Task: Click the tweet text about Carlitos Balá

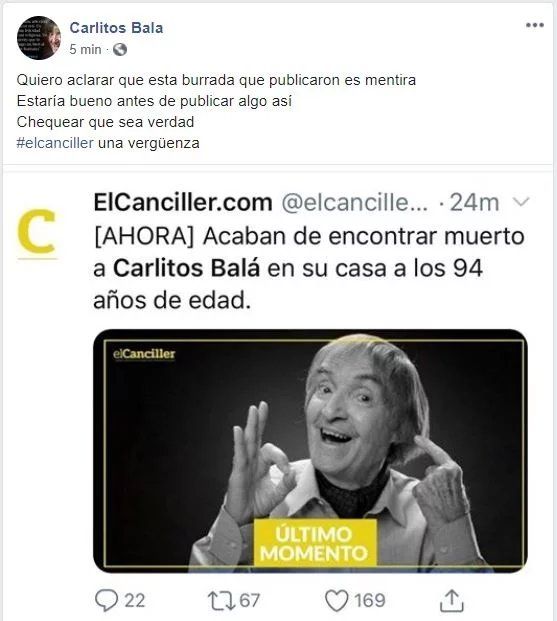Action: [x=309, y=268]
